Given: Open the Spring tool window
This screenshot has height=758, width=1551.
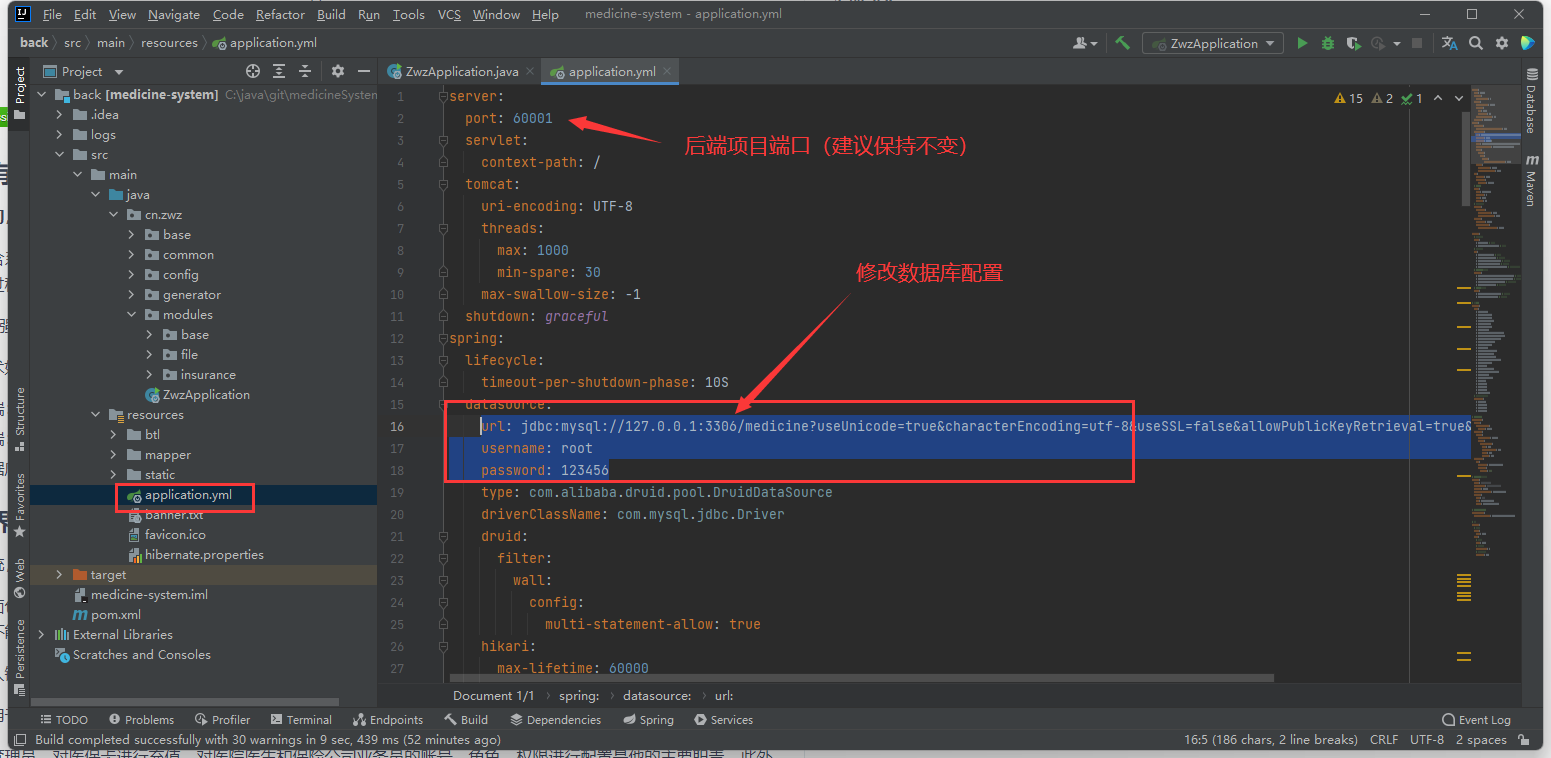Looking at the screenshot, I should [x=648, y=719].
